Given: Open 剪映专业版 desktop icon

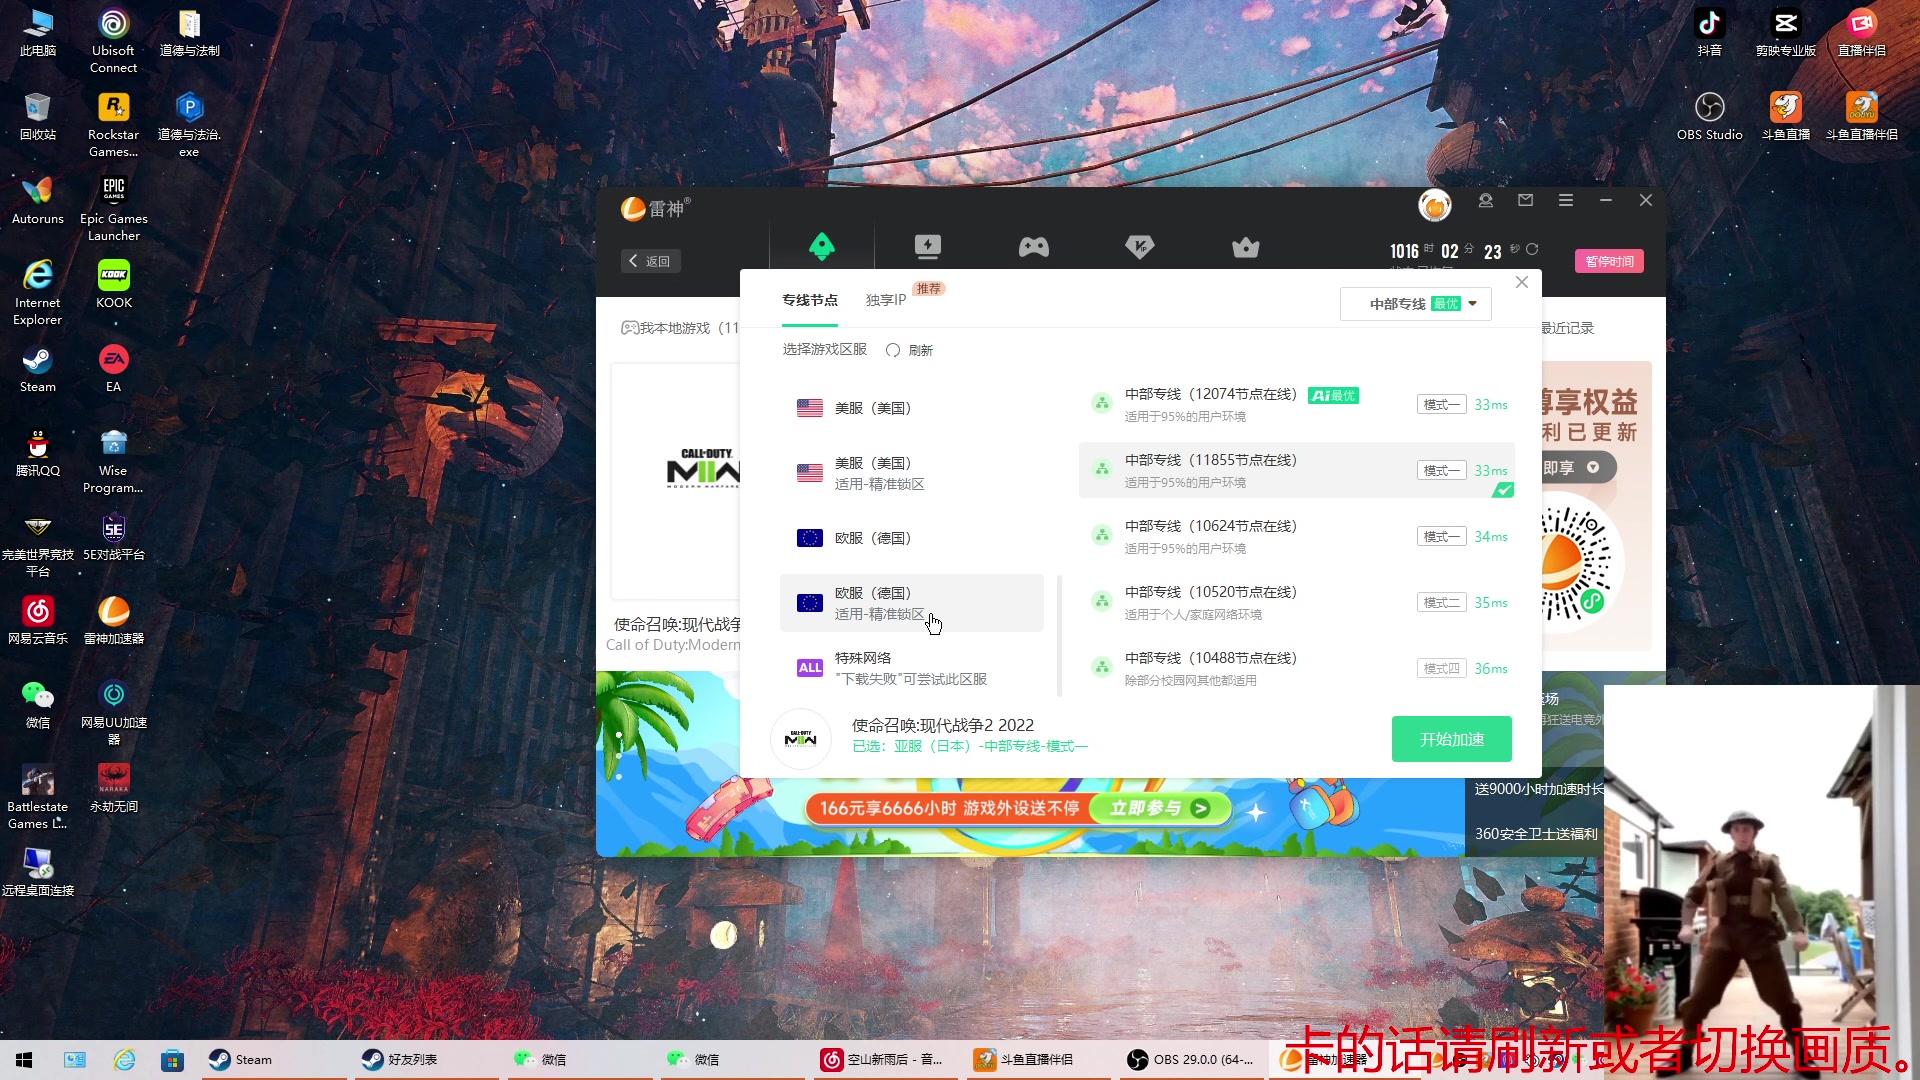Looking at the screenshot, I should tap(1785, 32).
